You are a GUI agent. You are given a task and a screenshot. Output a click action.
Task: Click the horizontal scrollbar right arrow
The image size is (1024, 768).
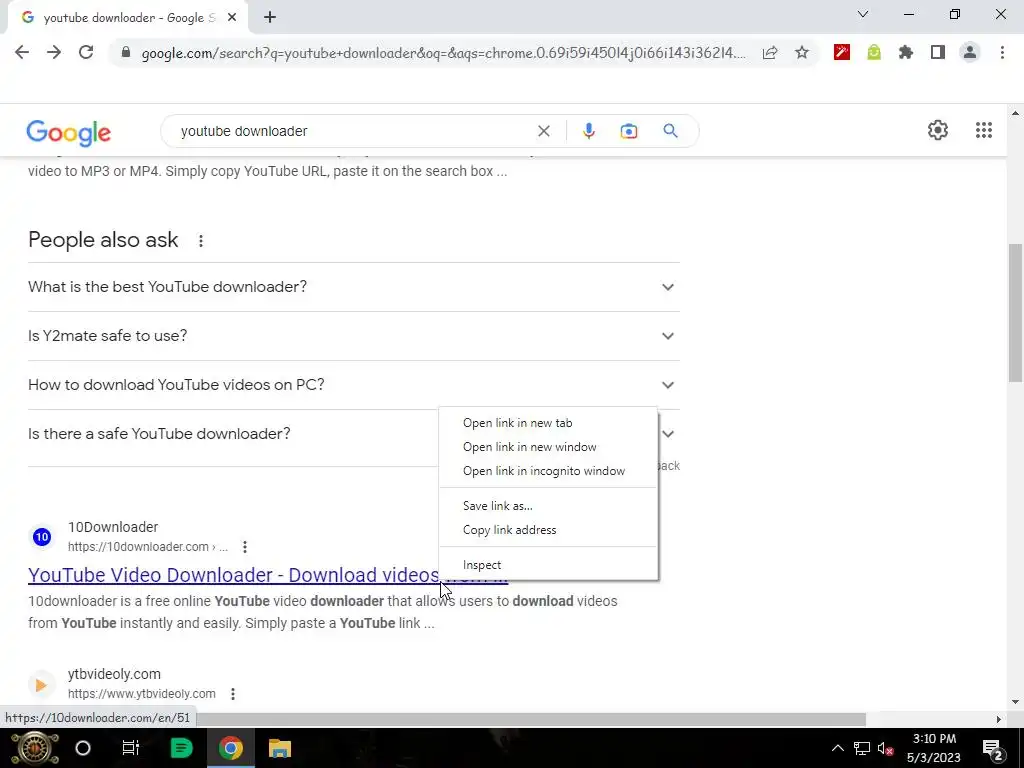(999, 719)
